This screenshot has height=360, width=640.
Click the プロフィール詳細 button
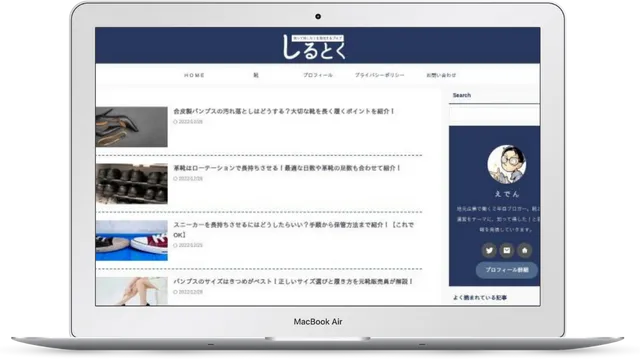(x=507, y=270)
